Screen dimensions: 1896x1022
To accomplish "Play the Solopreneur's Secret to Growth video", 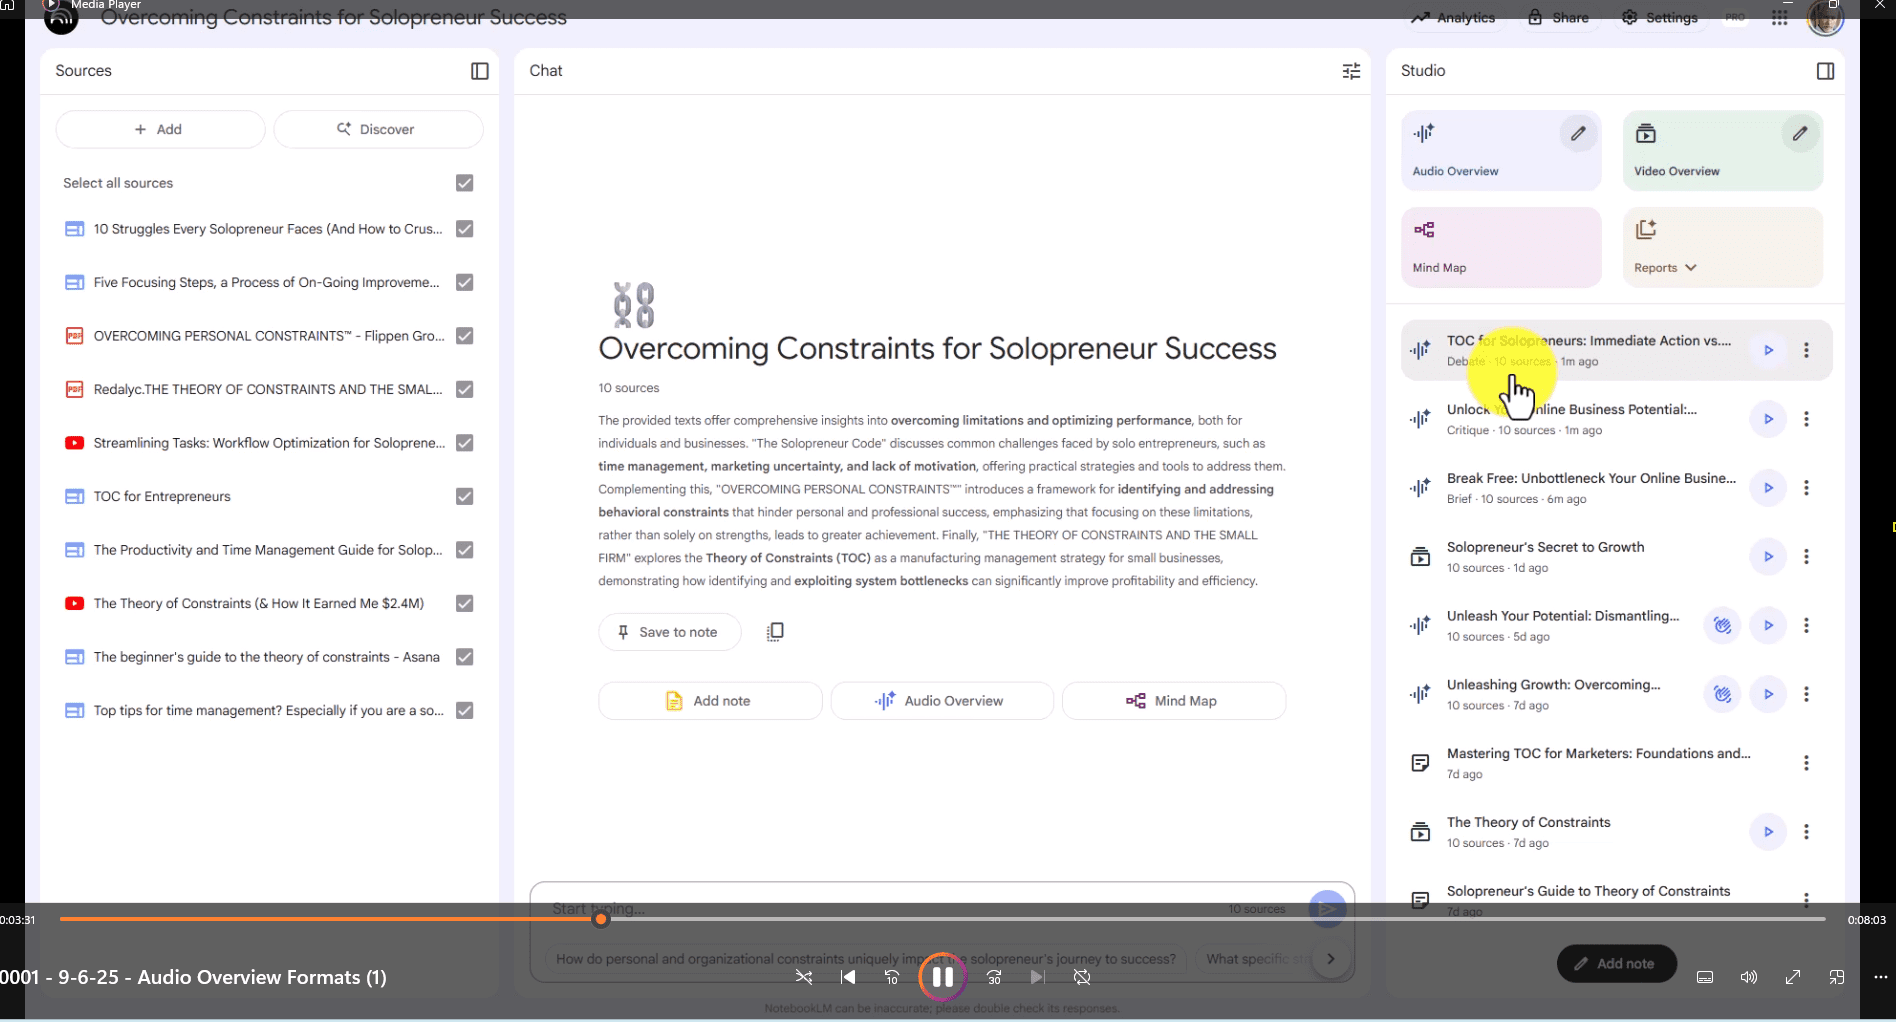I will pyautogui.click(x=1768, y=557).
